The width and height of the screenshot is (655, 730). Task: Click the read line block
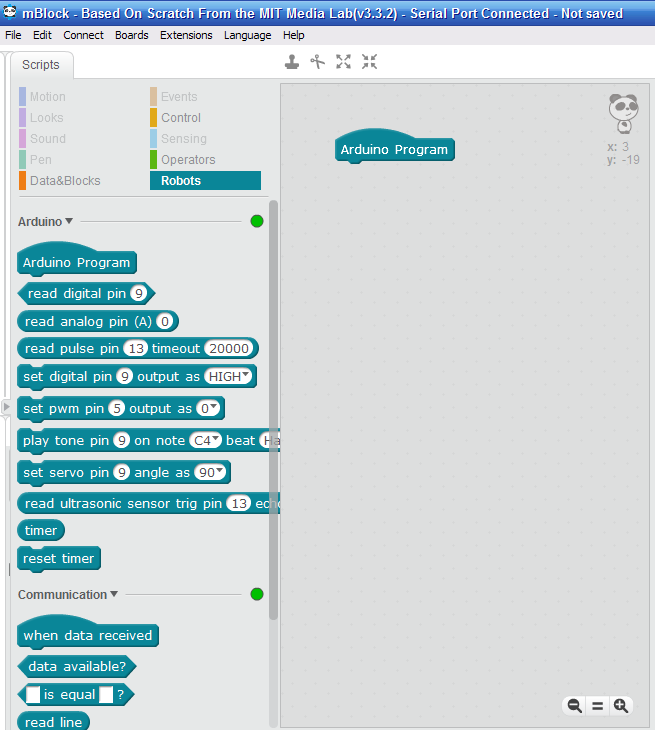pos(53,722)
